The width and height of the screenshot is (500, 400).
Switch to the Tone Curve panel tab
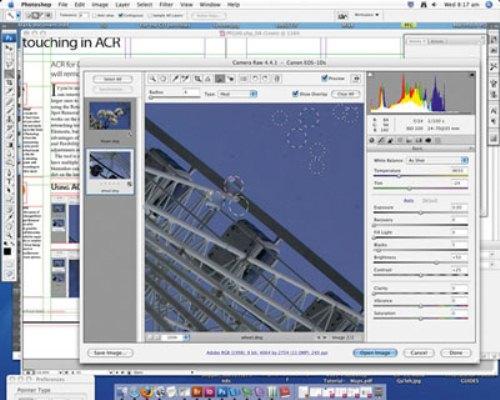381,140
